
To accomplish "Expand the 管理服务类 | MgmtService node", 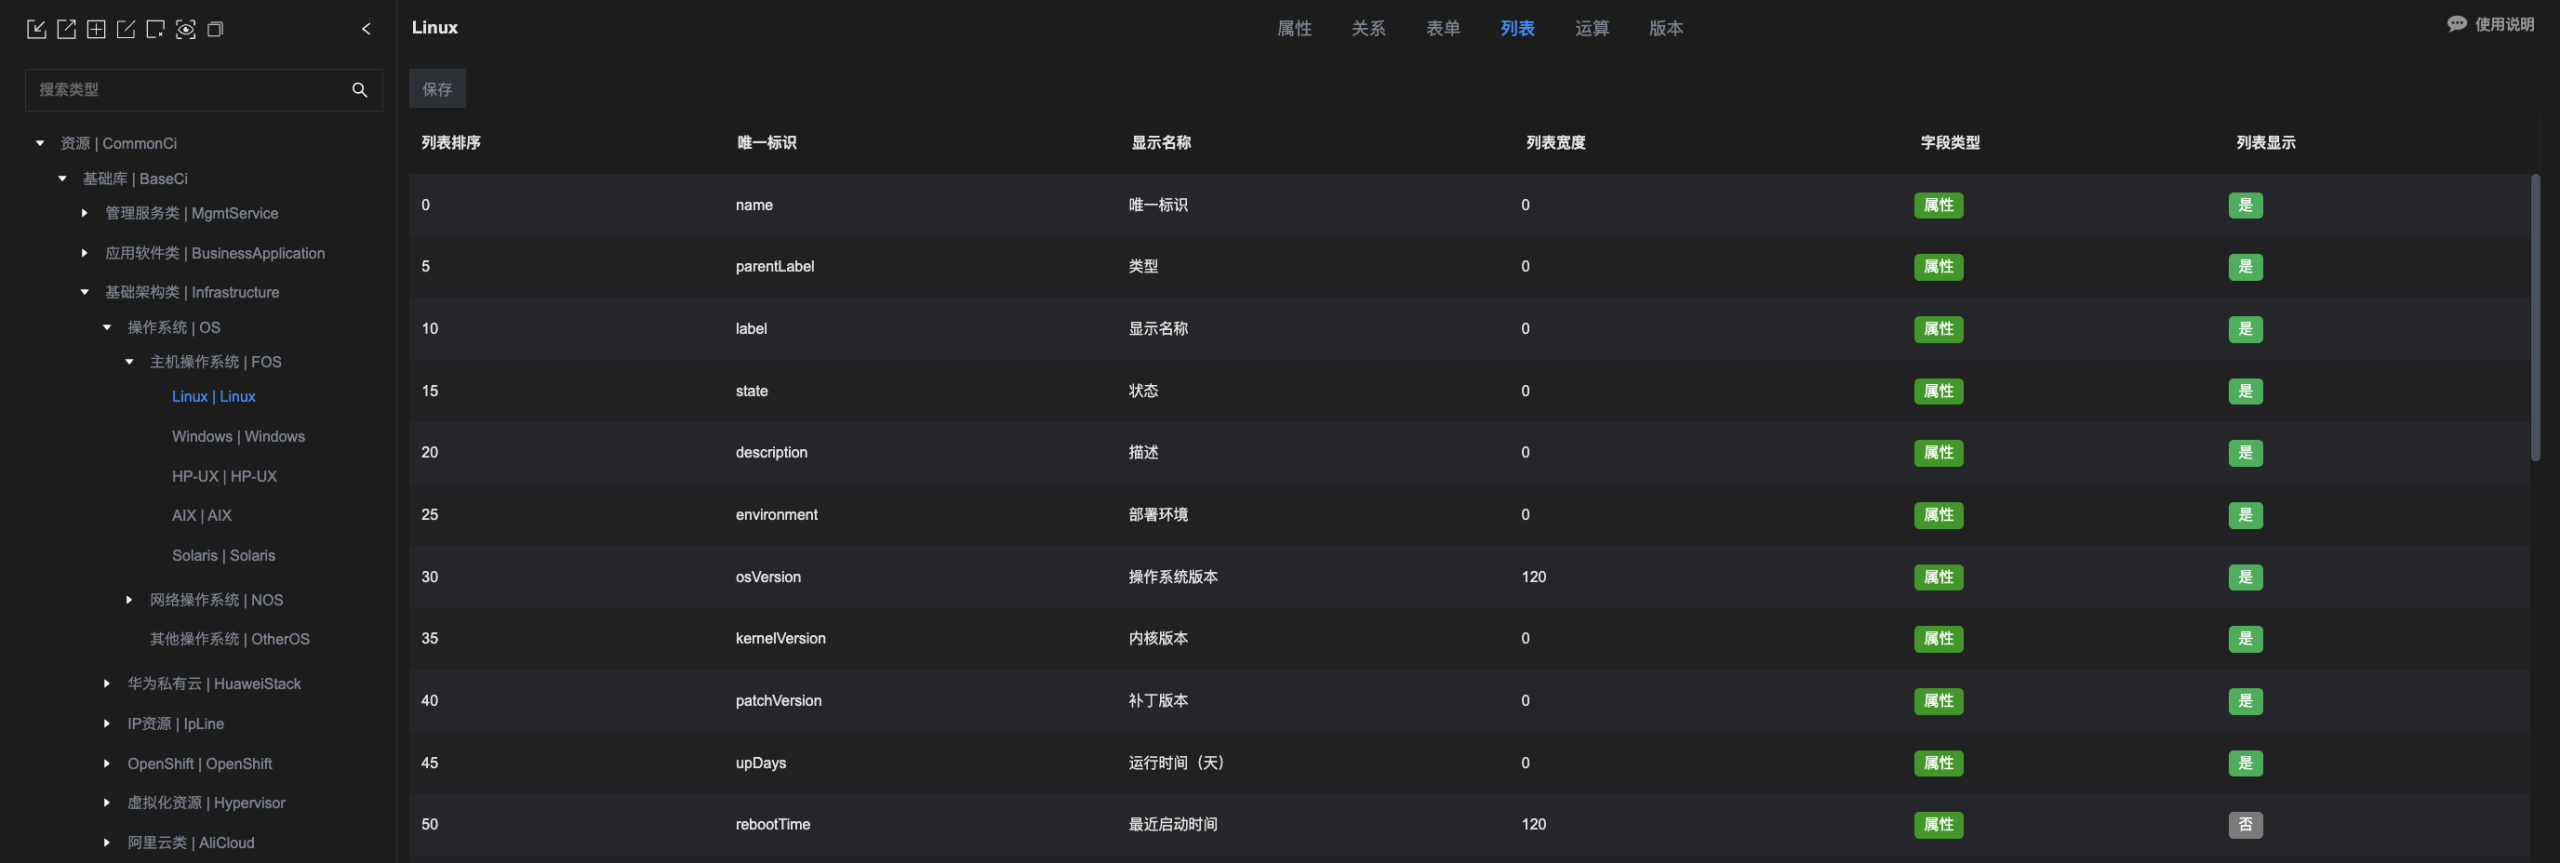I will click(x=84, y=213).
